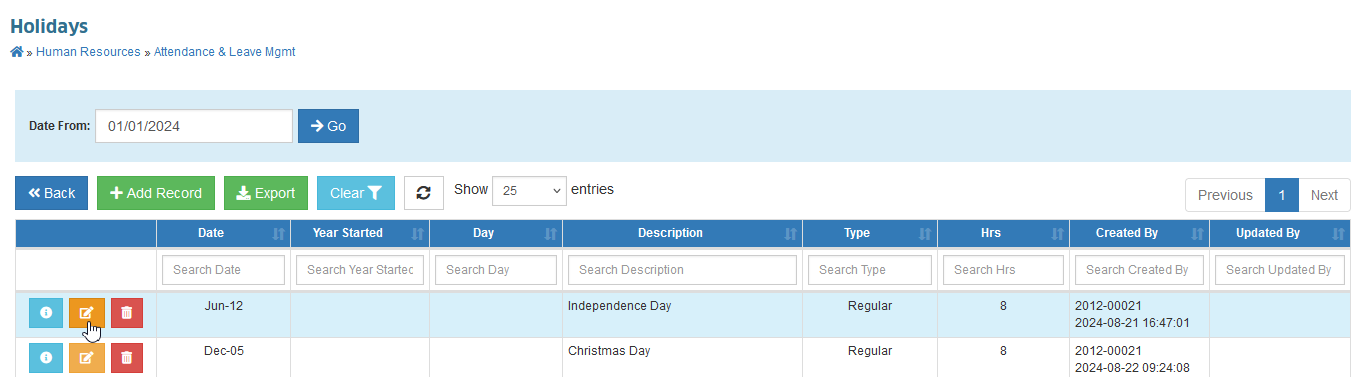
Task: Click the refresh icon button
Action: pos(424,193)
